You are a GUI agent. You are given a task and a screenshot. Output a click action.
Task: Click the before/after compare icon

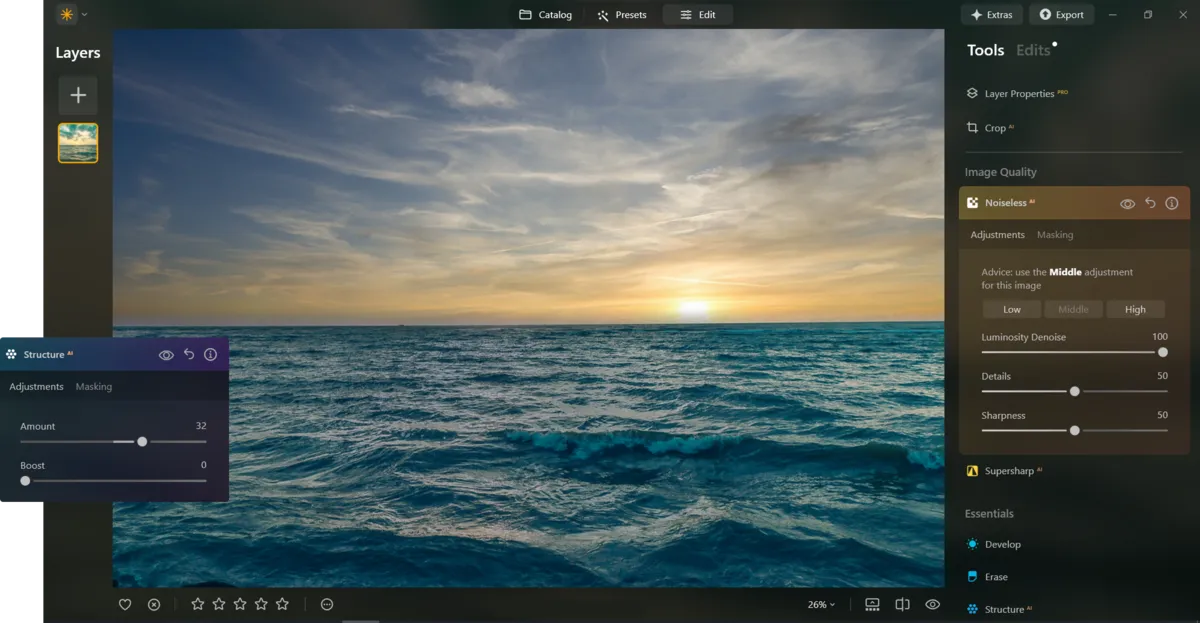point(902,604)
